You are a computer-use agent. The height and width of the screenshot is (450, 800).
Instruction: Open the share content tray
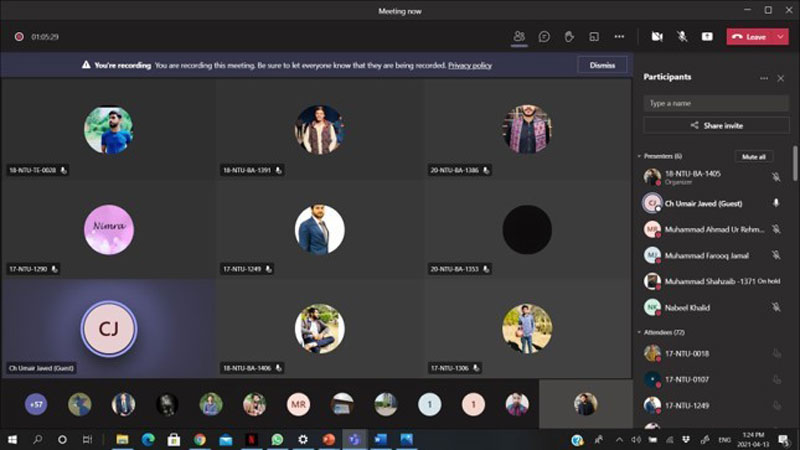click(x=707, y=36)
